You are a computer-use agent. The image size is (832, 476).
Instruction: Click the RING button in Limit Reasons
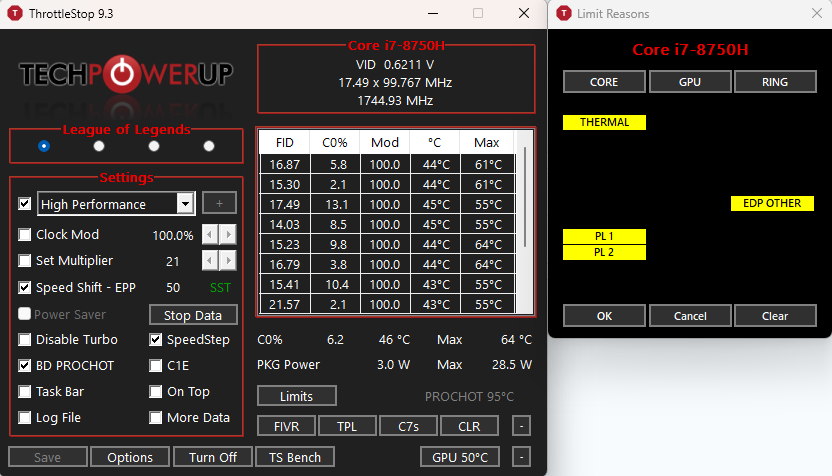point(775,82)
